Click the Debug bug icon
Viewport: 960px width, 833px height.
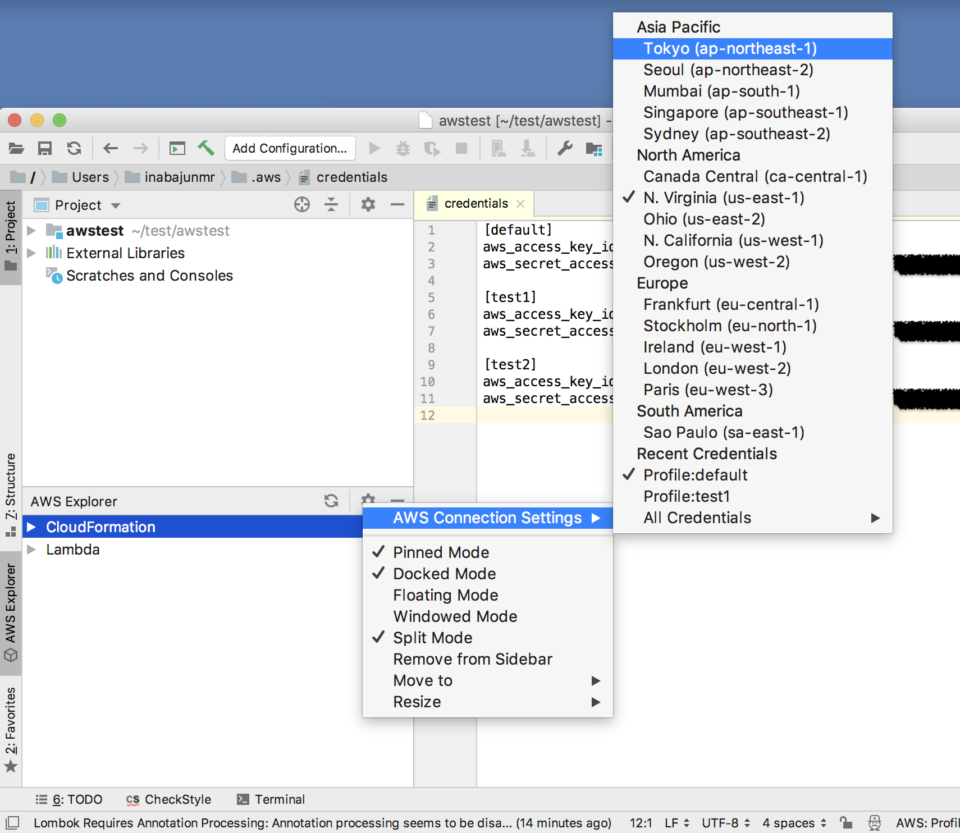[x=403, y=148]
